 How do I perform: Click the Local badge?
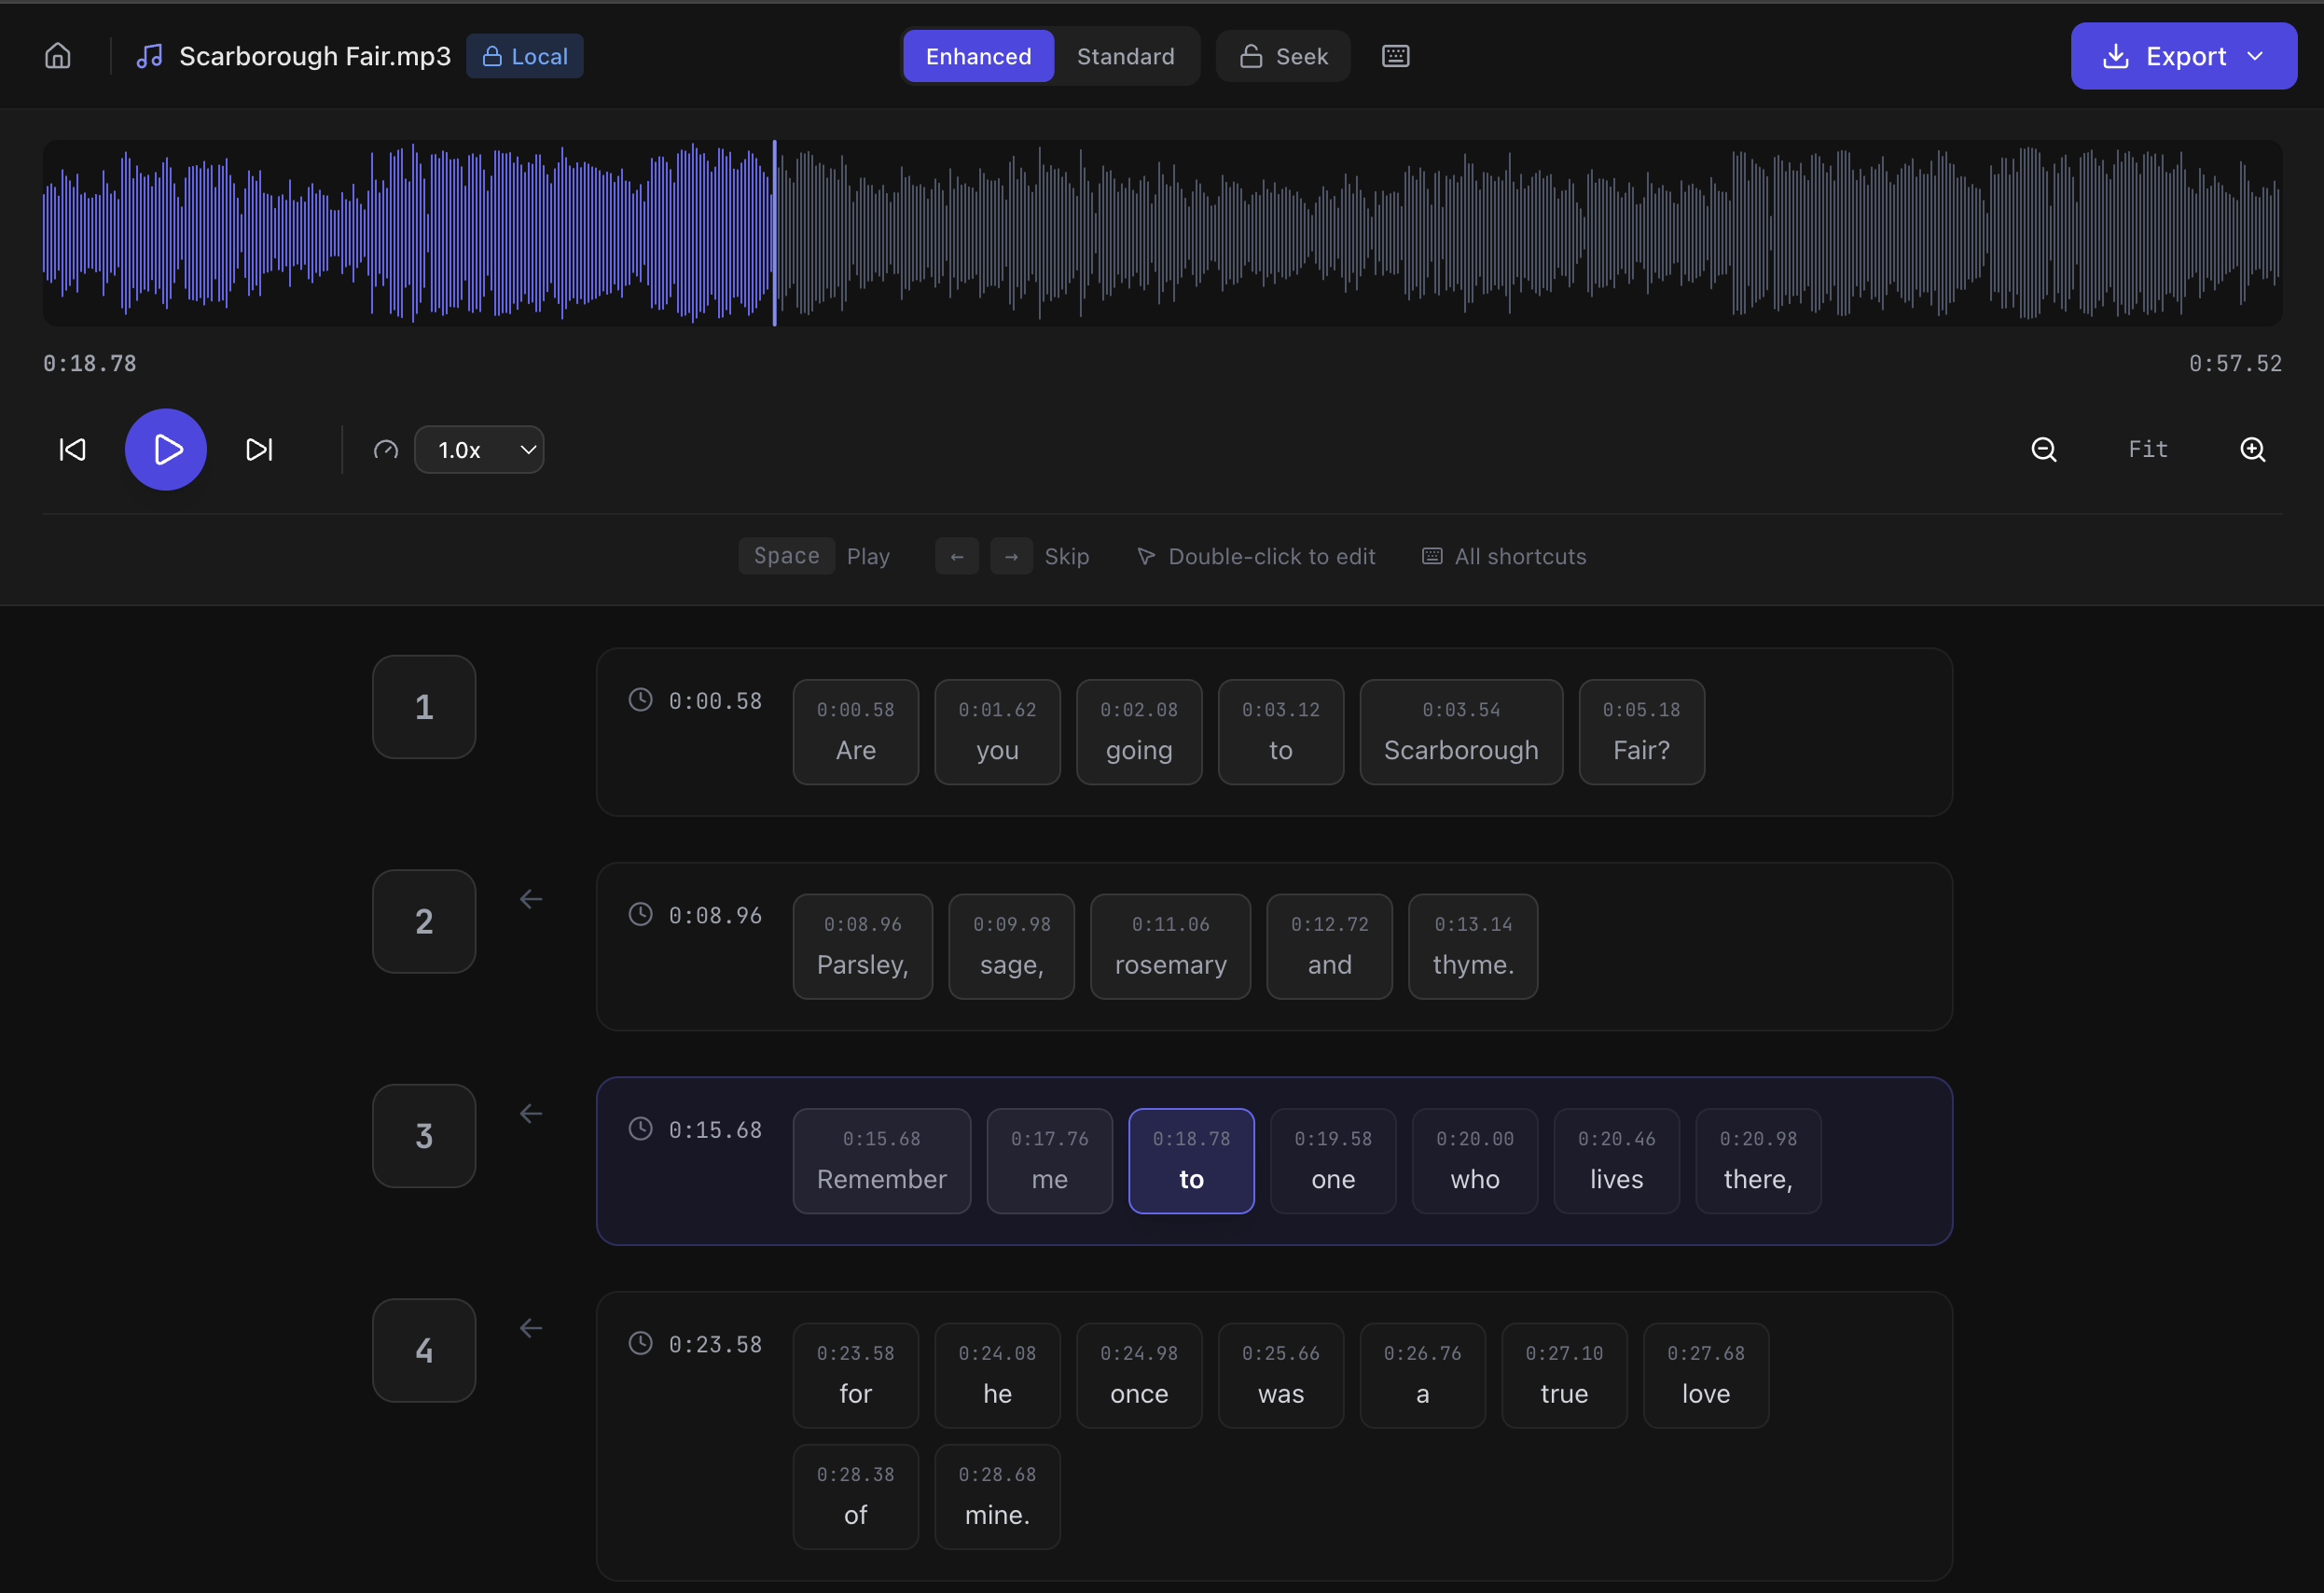pos(525,56)
